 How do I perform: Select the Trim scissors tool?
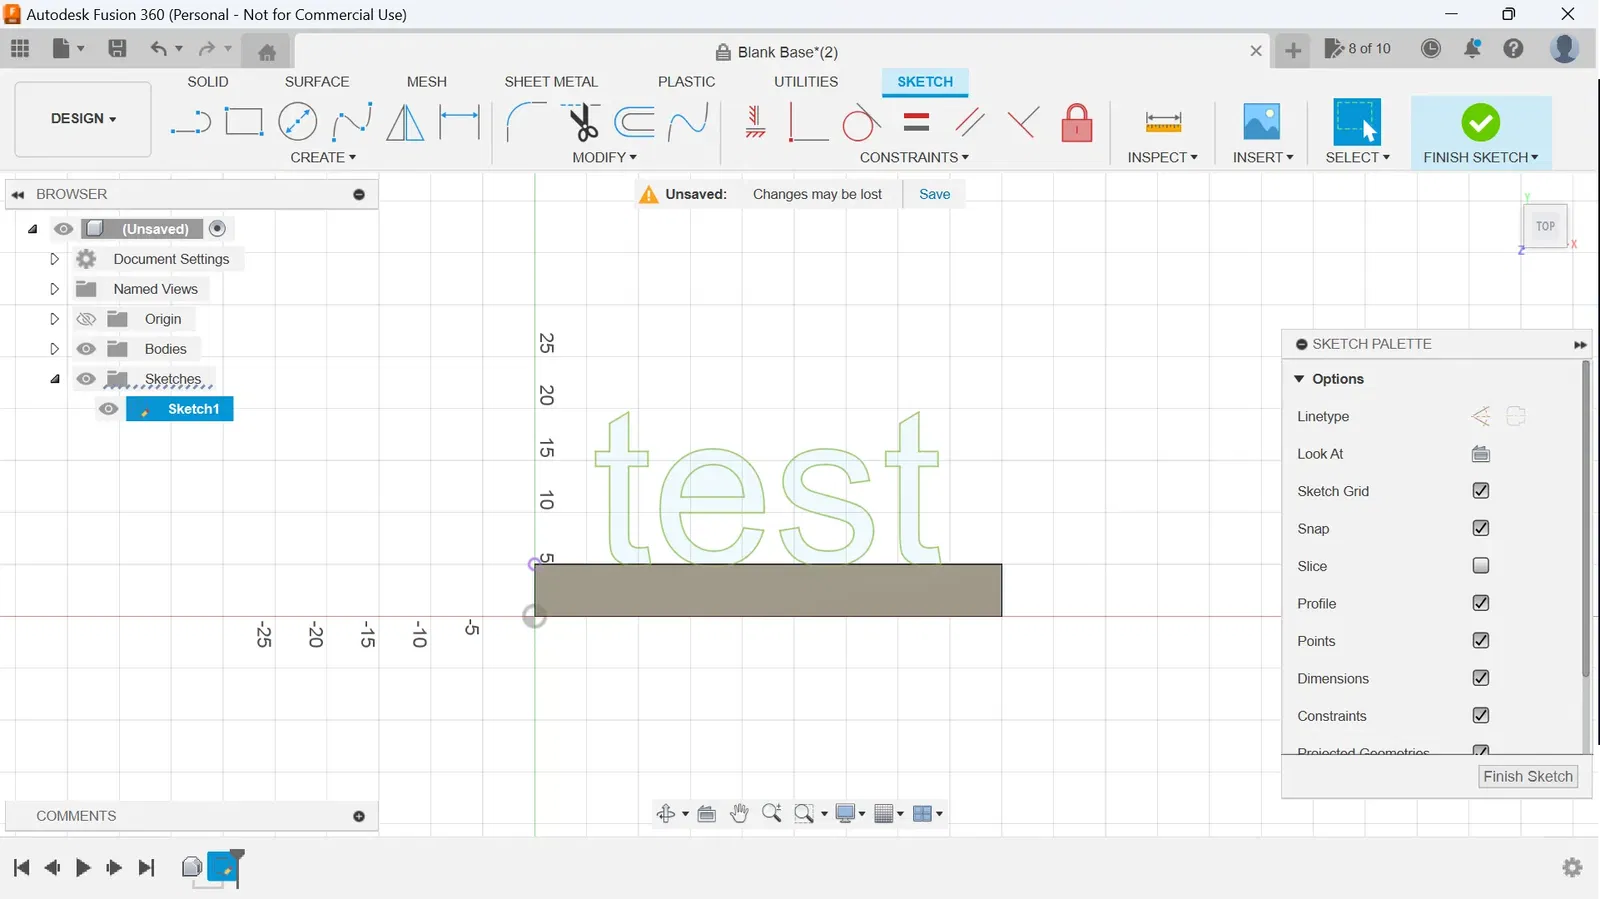(x=581, y=122)
